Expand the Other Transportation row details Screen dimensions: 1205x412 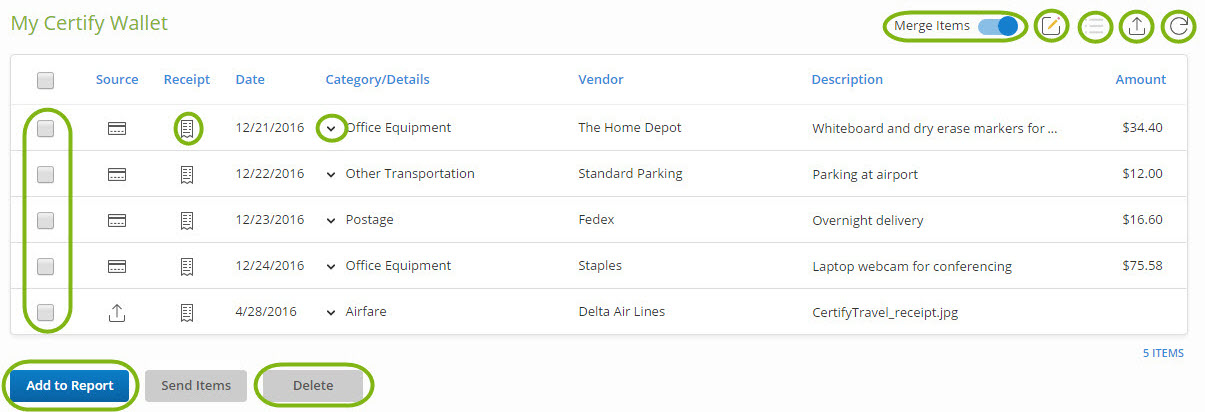[331, 174]
